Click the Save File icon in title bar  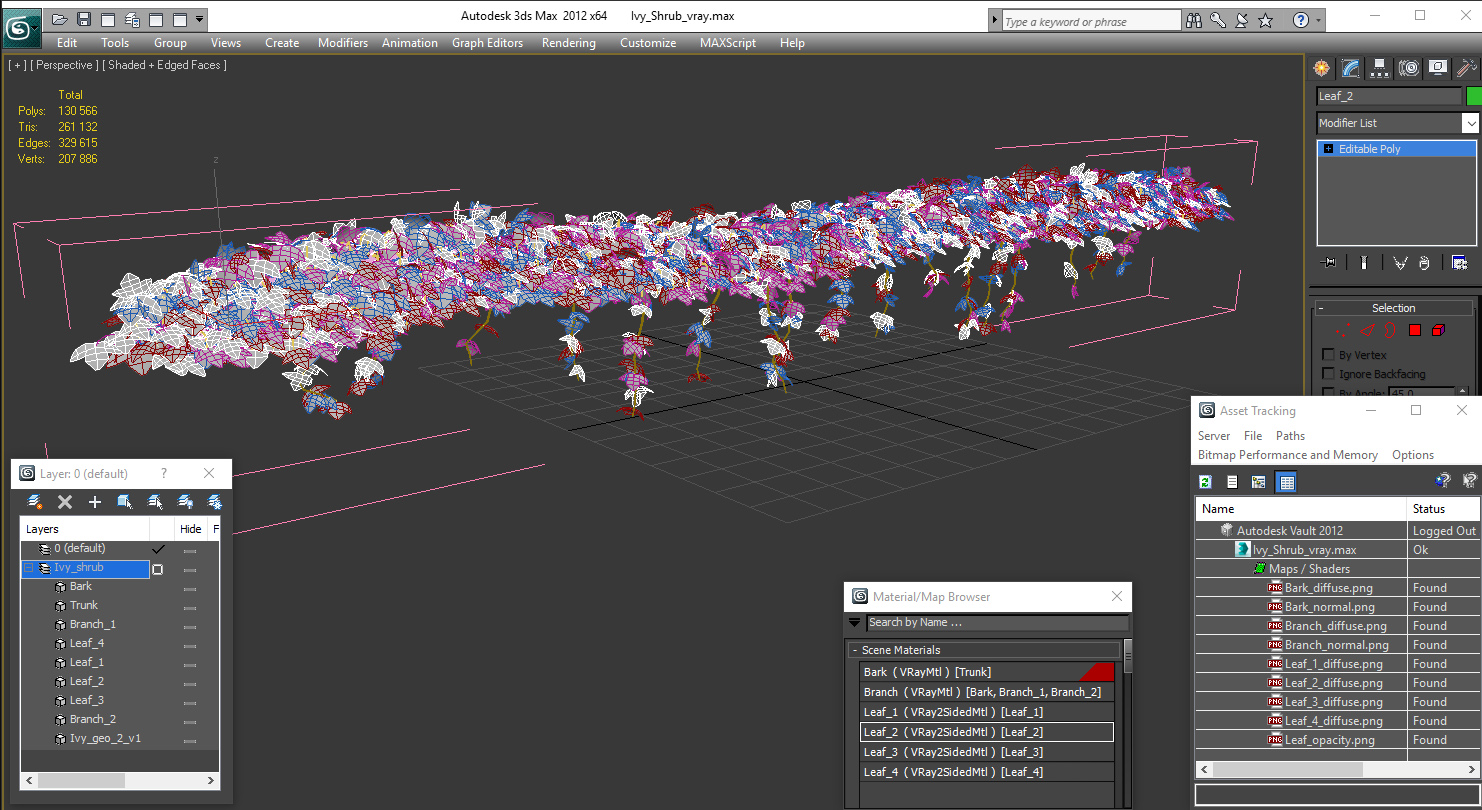tap(84, 19)
